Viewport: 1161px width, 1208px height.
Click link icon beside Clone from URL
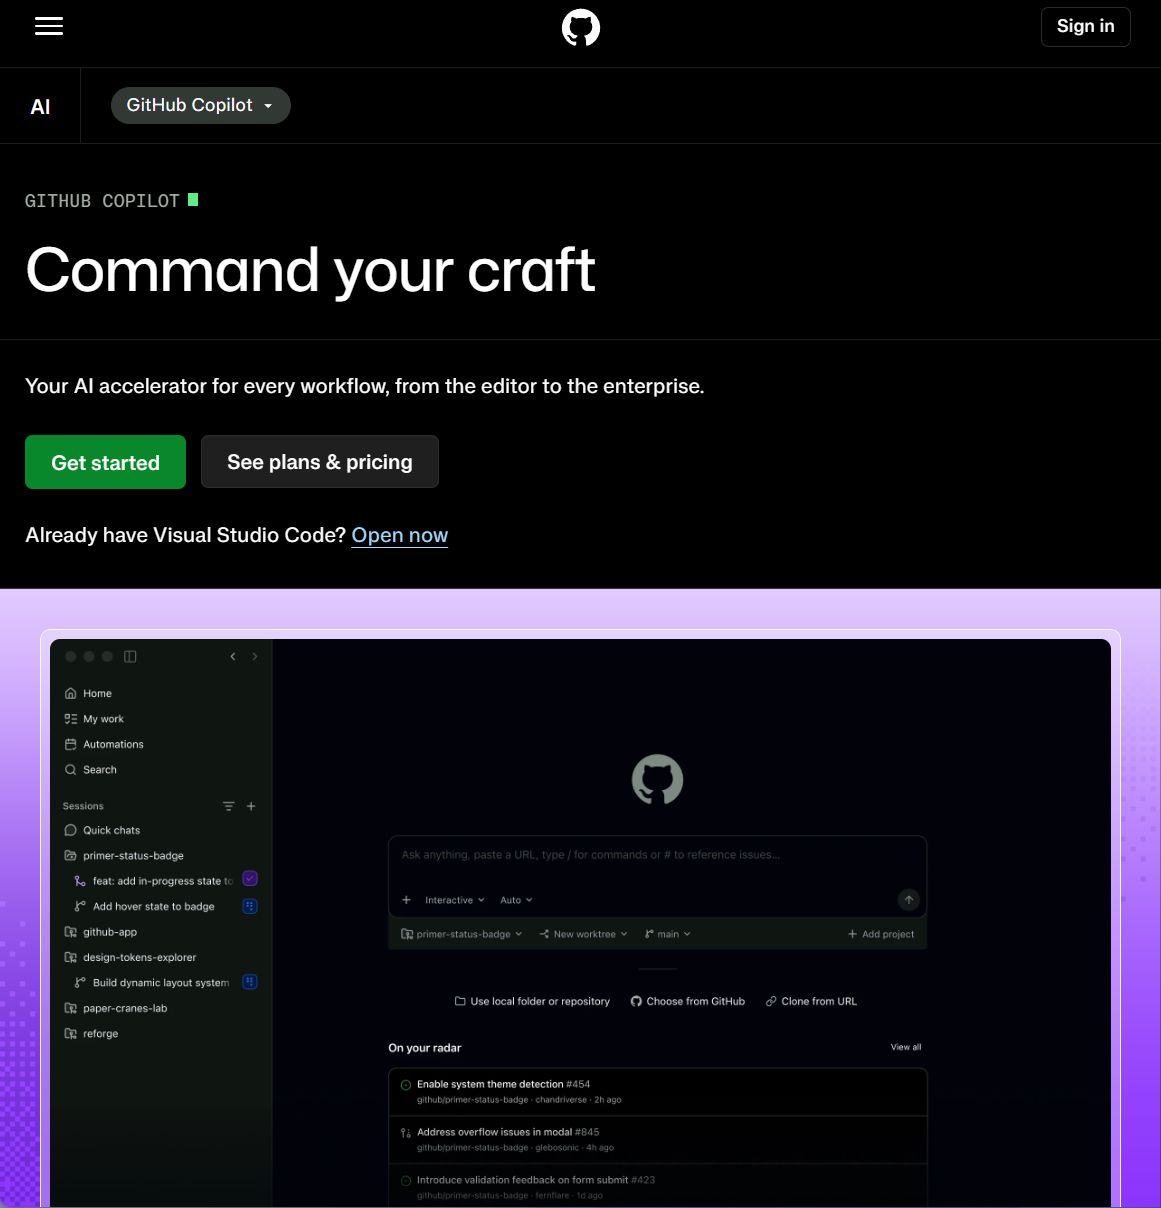coord(771,1001)
